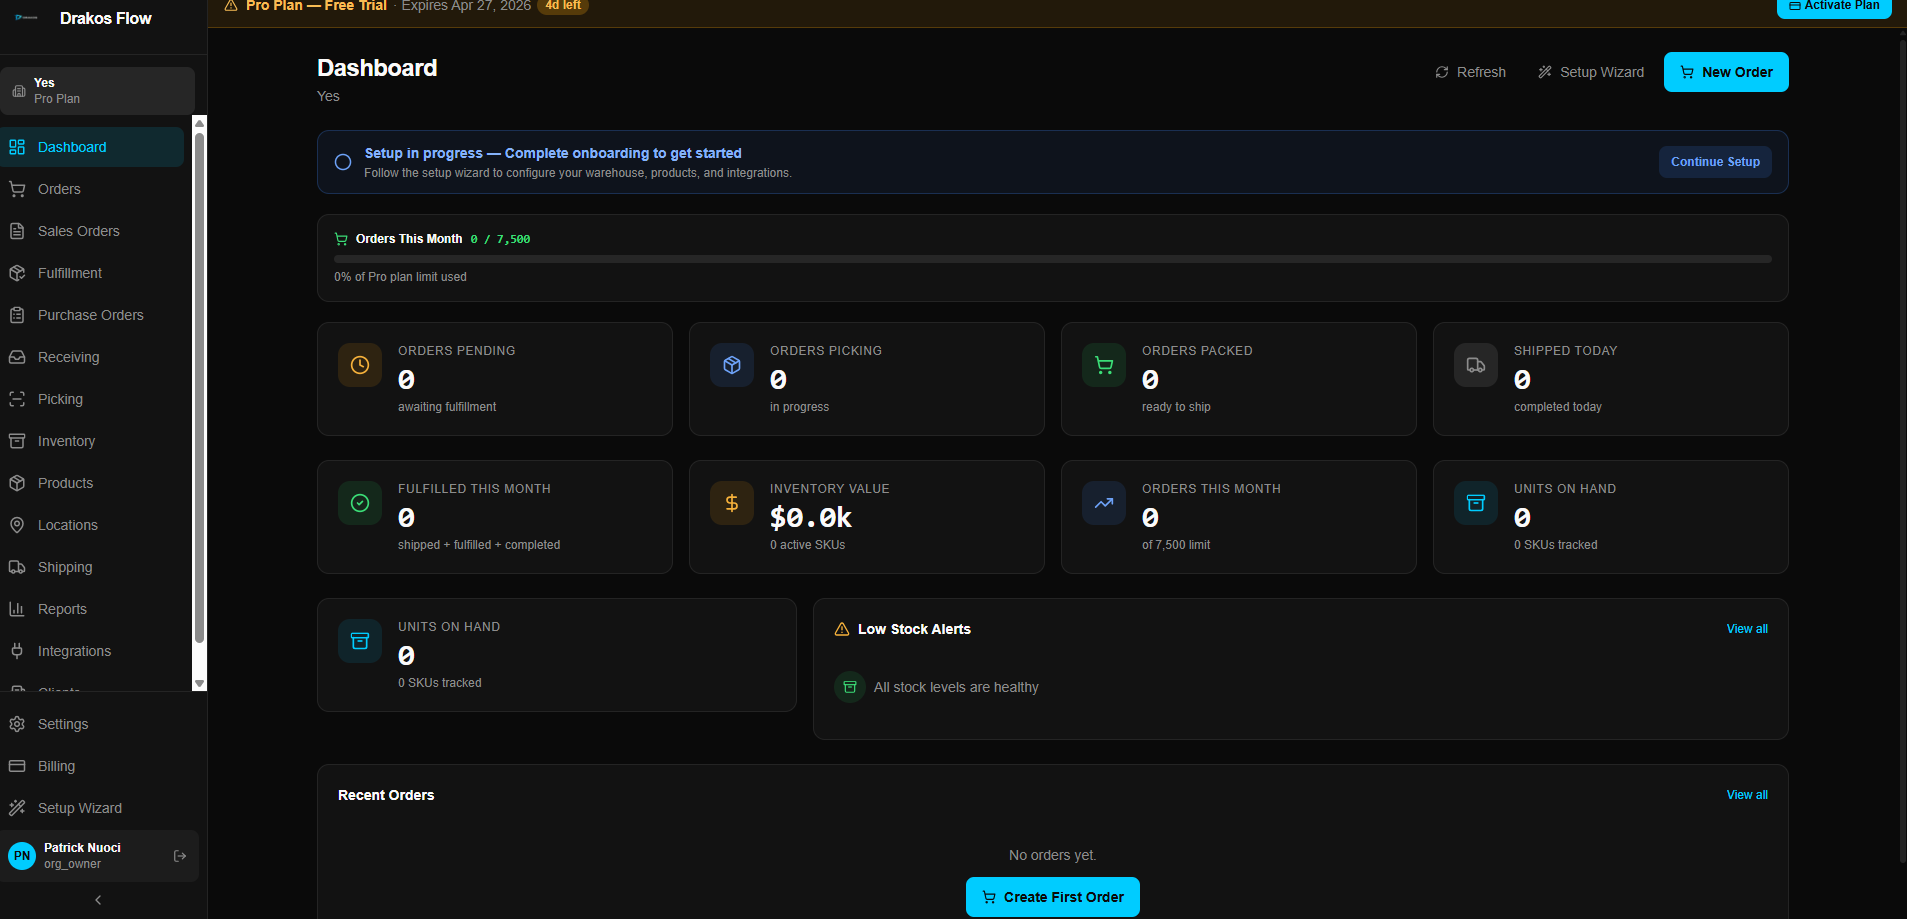Screen dimensions: 1907x919
Task: Click the Inventory archive icon in sidebar
Action: tap(17, 441)
